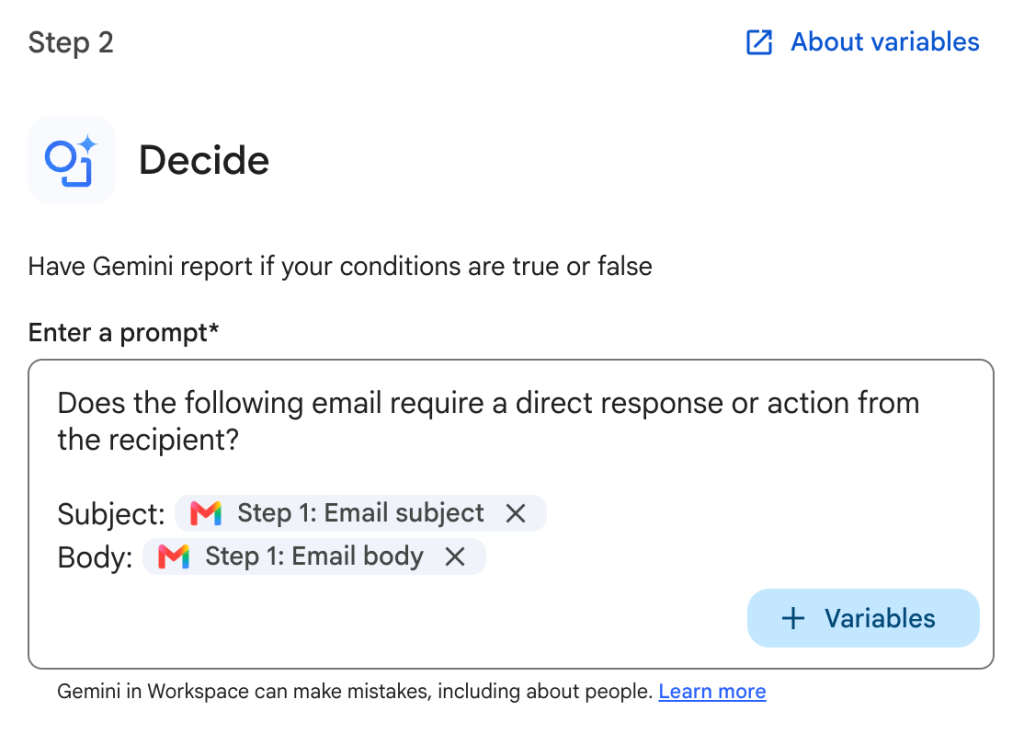Click the Enter a prompt label
Viewport: 1024px width, 734px height.
pos(123,333)
